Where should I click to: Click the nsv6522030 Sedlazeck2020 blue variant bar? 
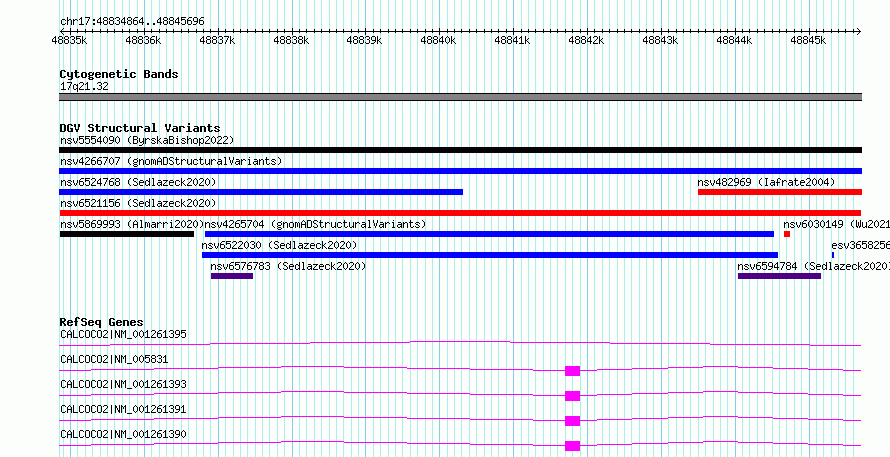(x=490, y=255)
